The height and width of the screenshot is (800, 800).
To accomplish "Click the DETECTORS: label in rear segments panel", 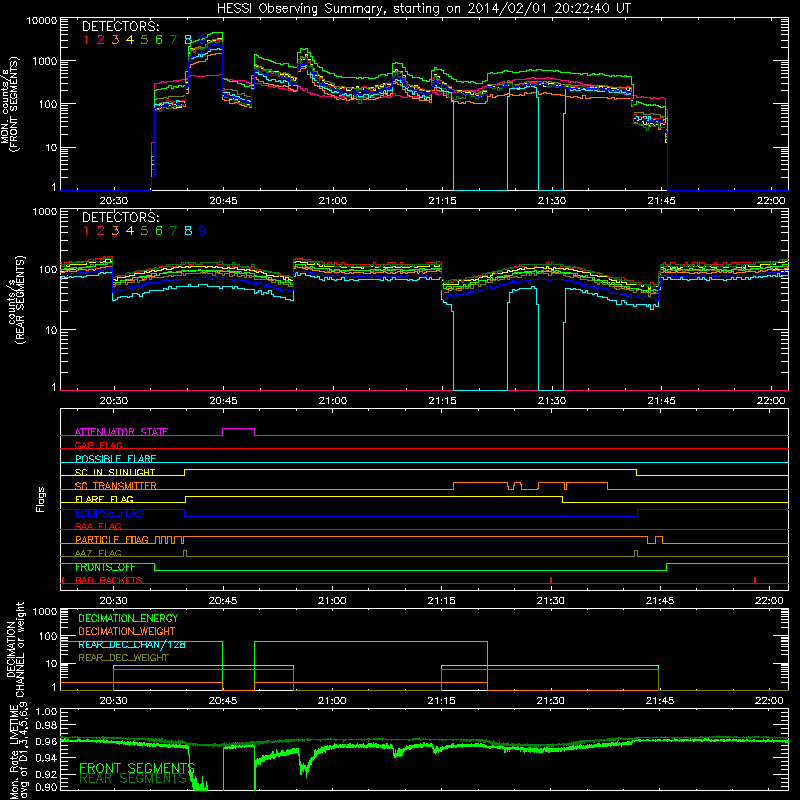I will [120, 217].
